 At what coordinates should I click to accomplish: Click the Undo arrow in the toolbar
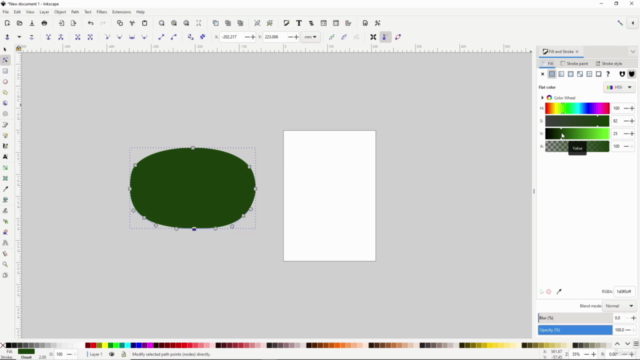pos(91,23)
